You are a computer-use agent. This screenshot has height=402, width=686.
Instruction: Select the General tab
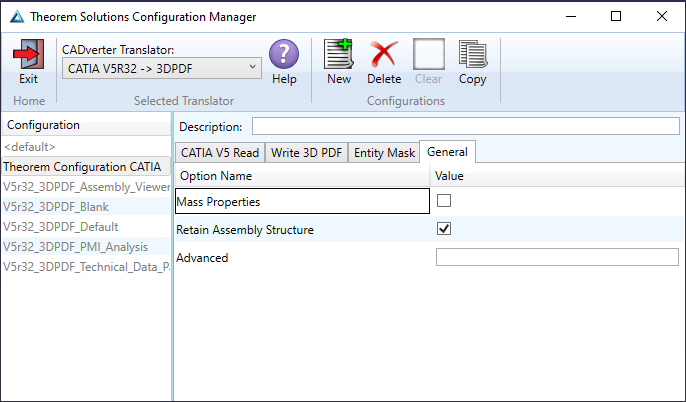pyautogui.click(x=447, y=152)
